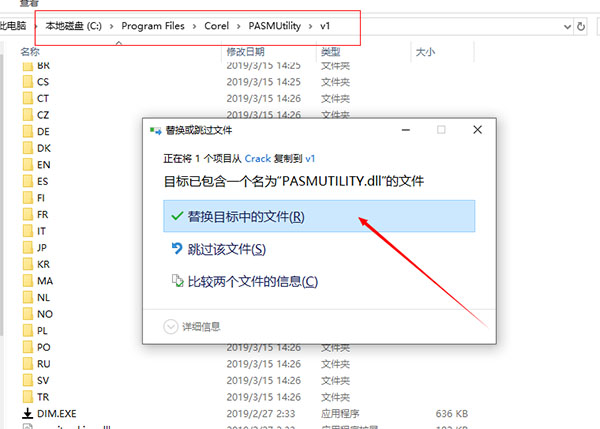This screenshot has width=600, height=429.
Task: Open the Crack source folder link
Action: 258,158
